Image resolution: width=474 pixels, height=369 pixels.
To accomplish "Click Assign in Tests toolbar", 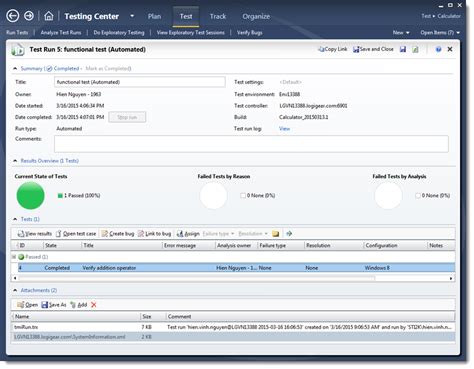I will point(188,234).
